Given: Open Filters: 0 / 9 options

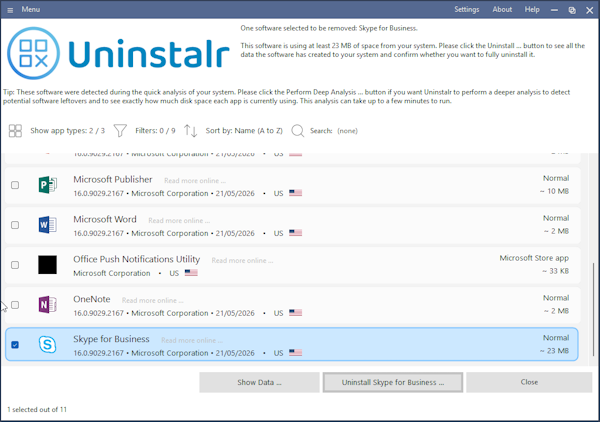Looking at the screenshot, I should click(155, 131).
